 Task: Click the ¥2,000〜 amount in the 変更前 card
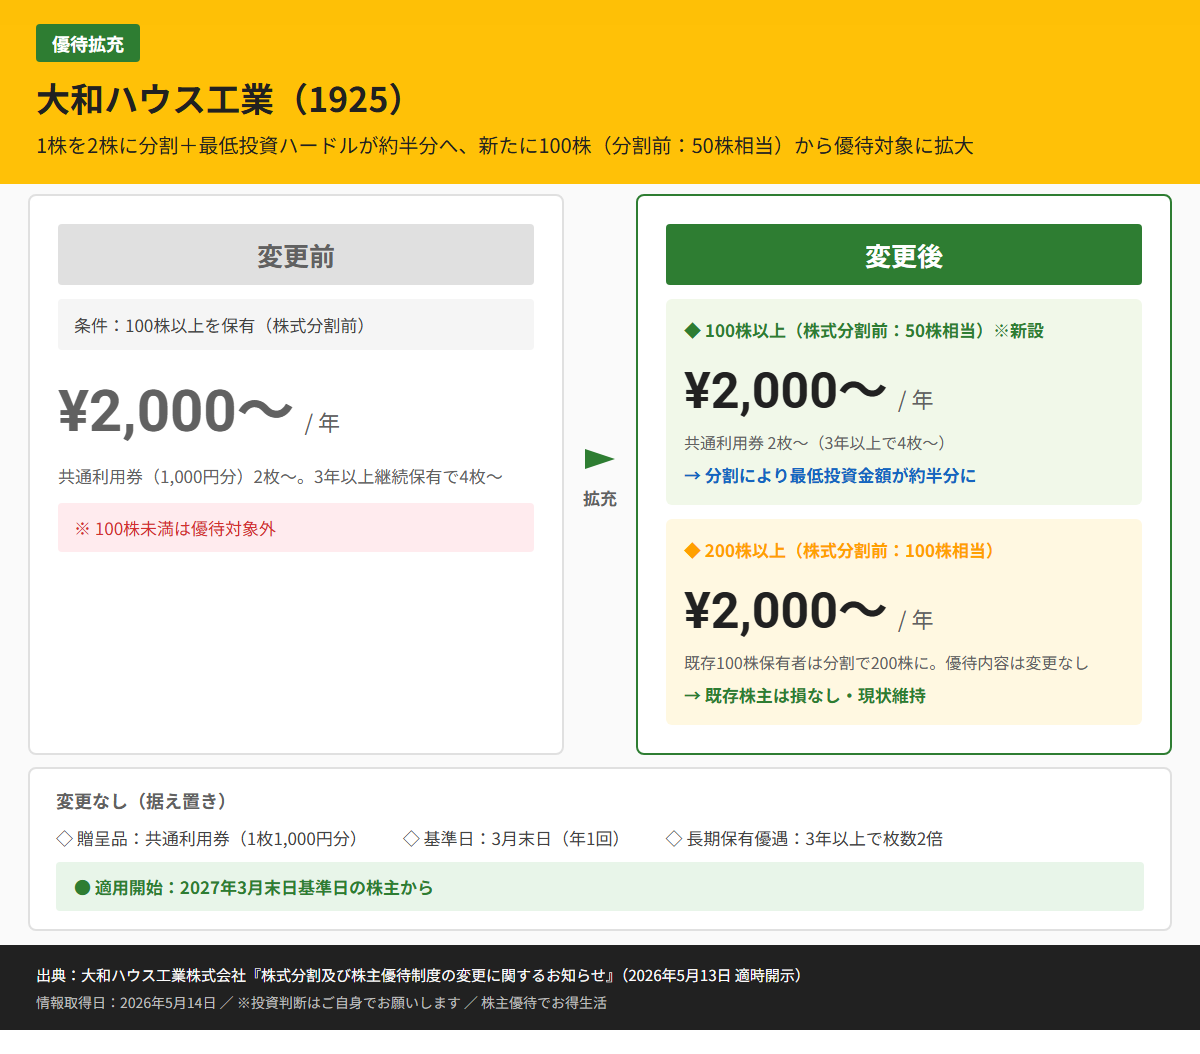[x=176, y=411]
